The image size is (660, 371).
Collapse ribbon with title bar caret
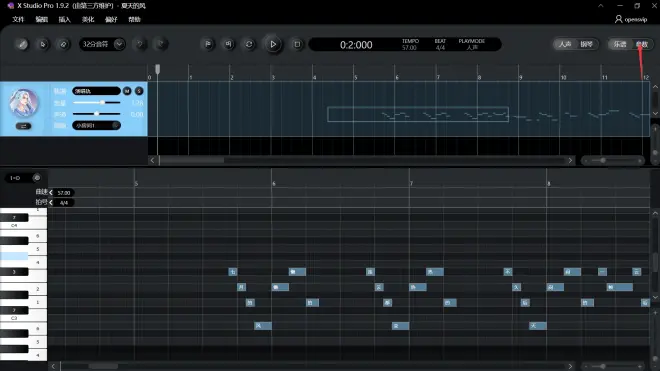click(x=601, y=6)
